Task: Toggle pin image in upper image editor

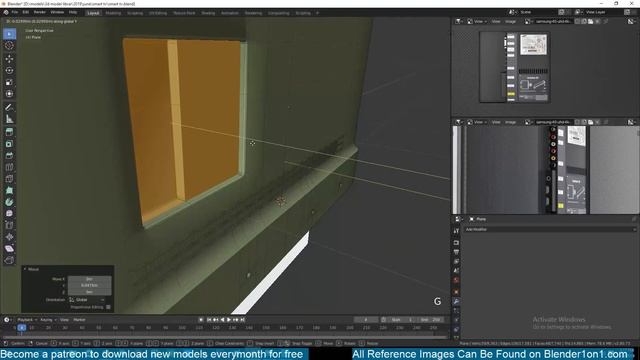Action: [x=606, y=21]
